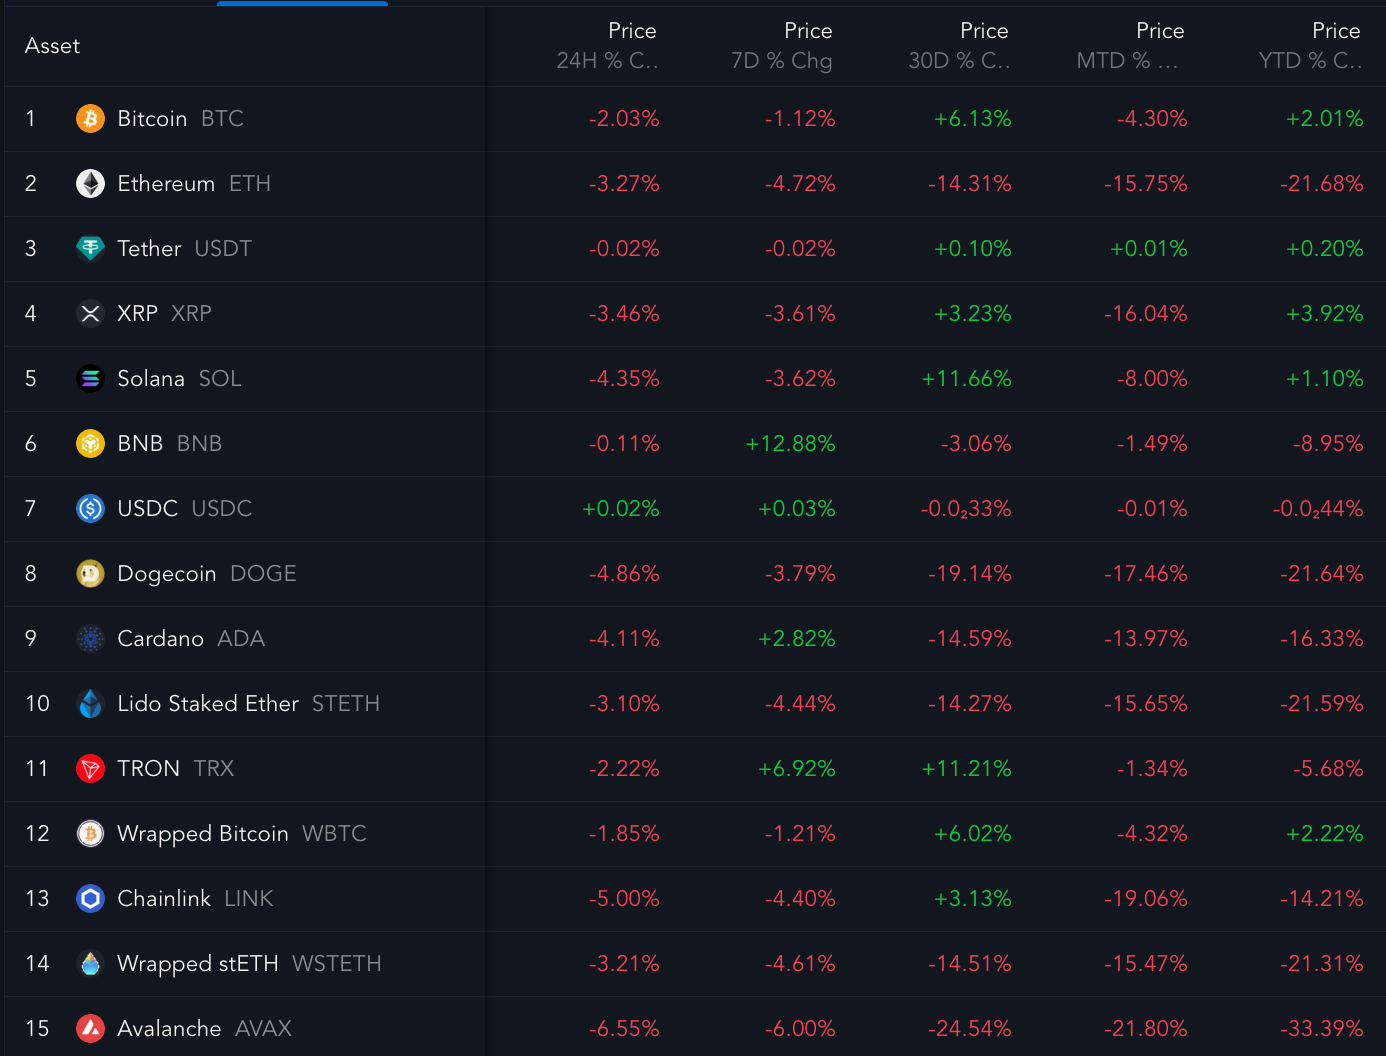Click Lido Staked Ether's MTD -15.65%

click(x=1145, y=704)
